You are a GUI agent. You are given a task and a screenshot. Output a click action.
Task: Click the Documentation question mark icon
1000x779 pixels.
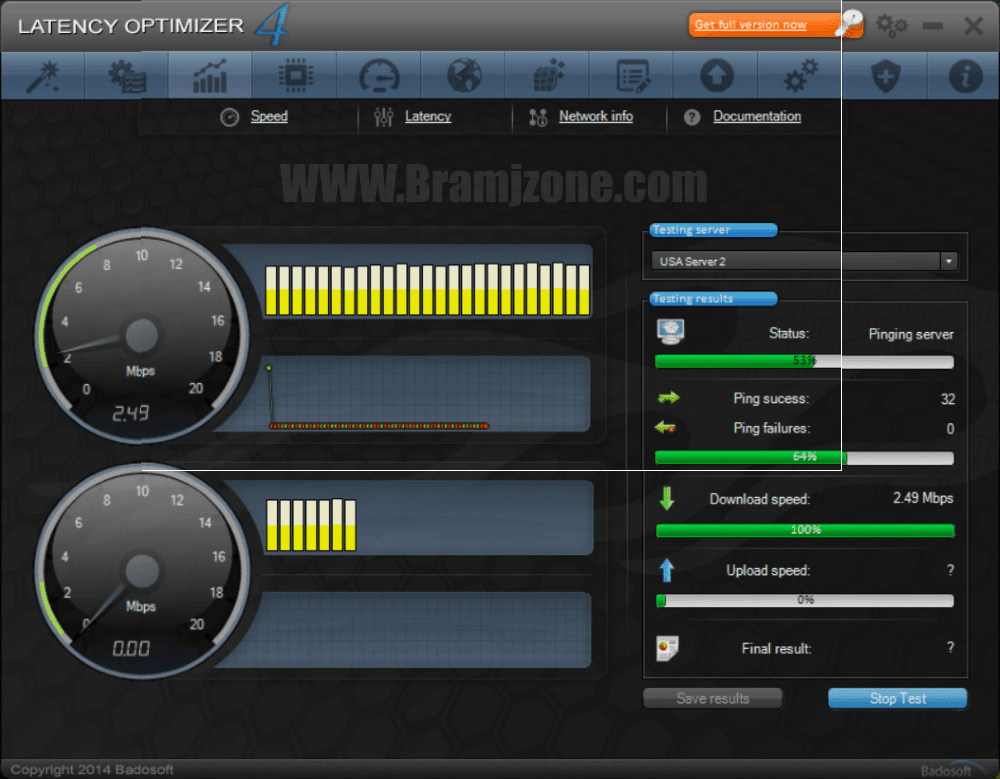tap(692, 117)
